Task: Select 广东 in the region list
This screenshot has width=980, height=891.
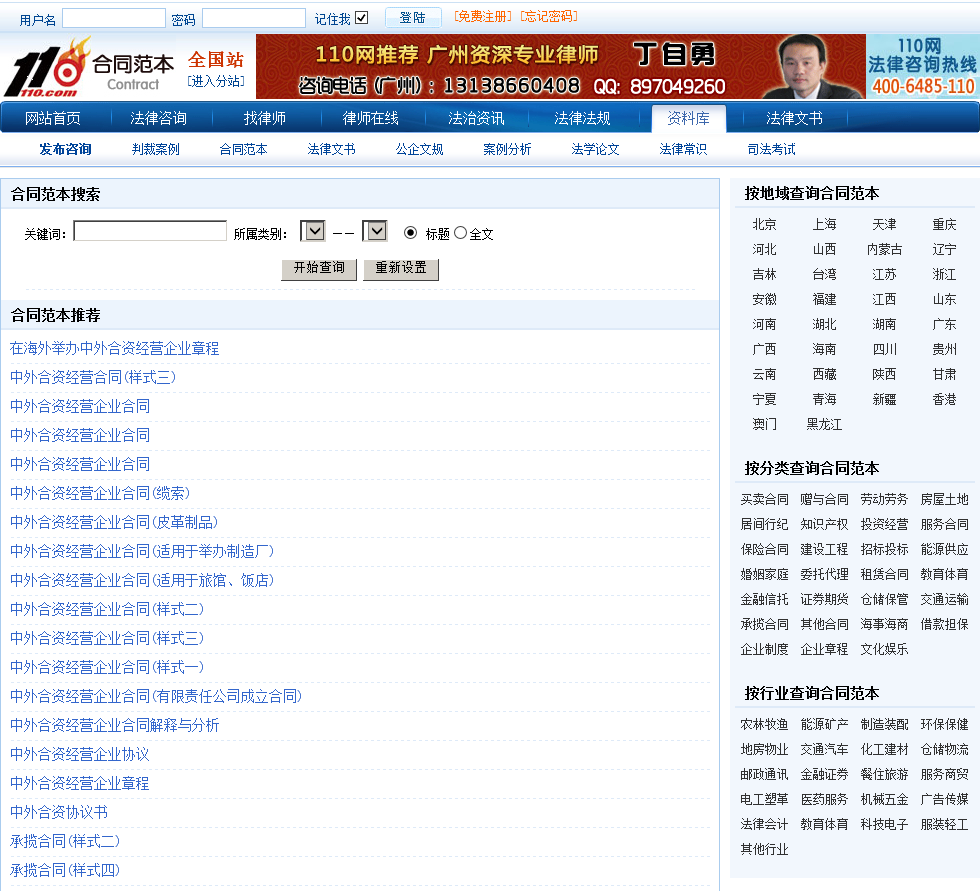Action: (x=944, y=324)
